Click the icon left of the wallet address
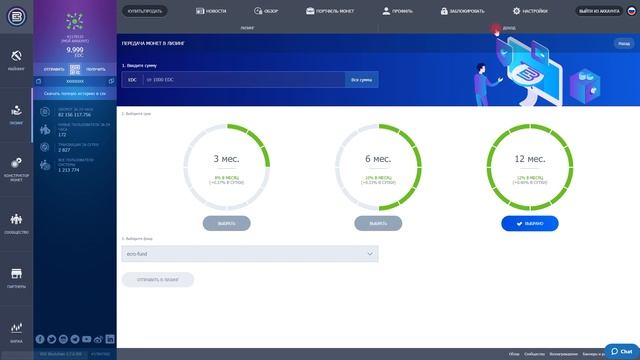The image size is (640, 360). (x=39, y=81)
